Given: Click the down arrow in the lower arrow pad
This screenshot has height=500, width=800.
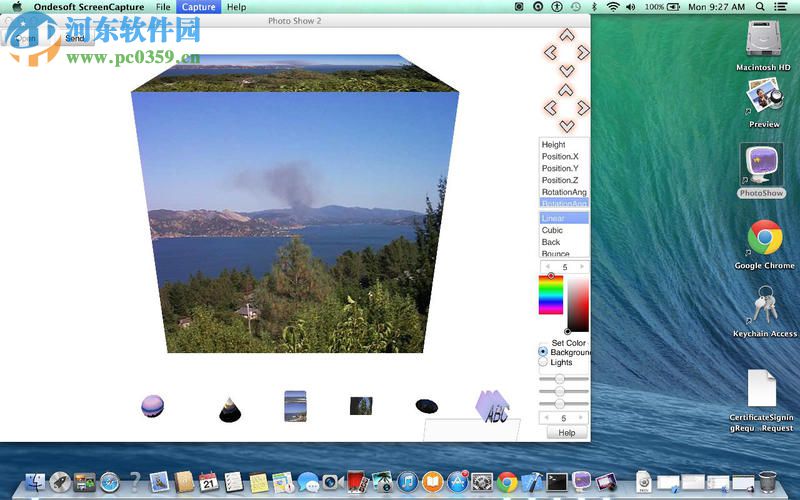Looking at the screenshot, I should 567,126.
